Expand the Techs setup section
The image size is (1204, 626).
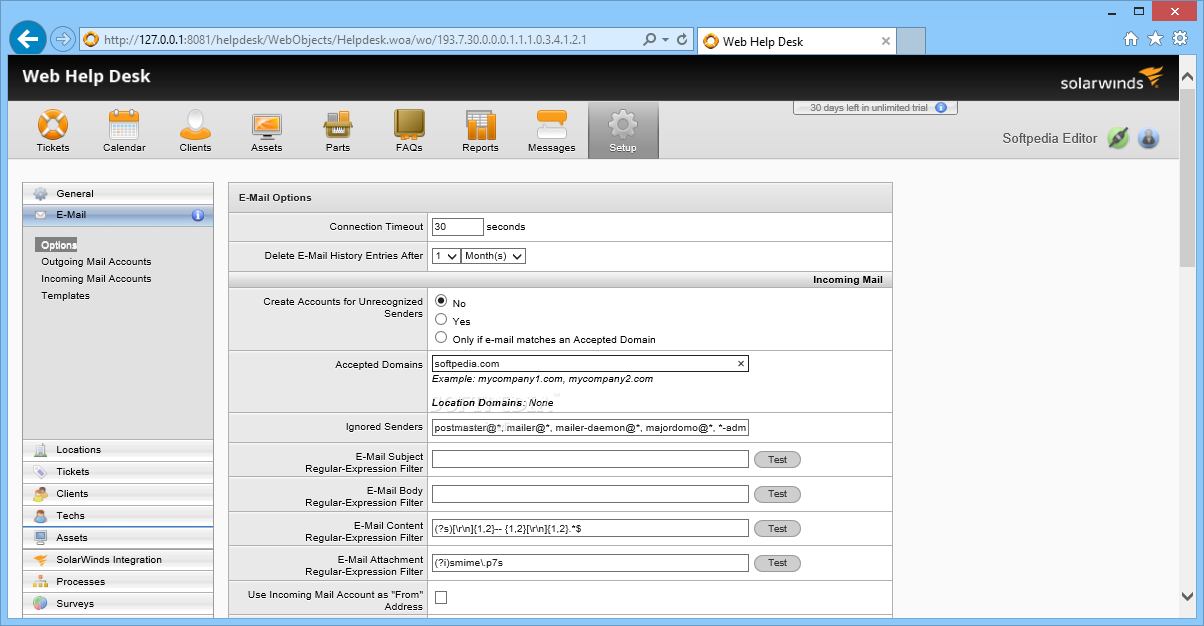[x=118, y=516]
